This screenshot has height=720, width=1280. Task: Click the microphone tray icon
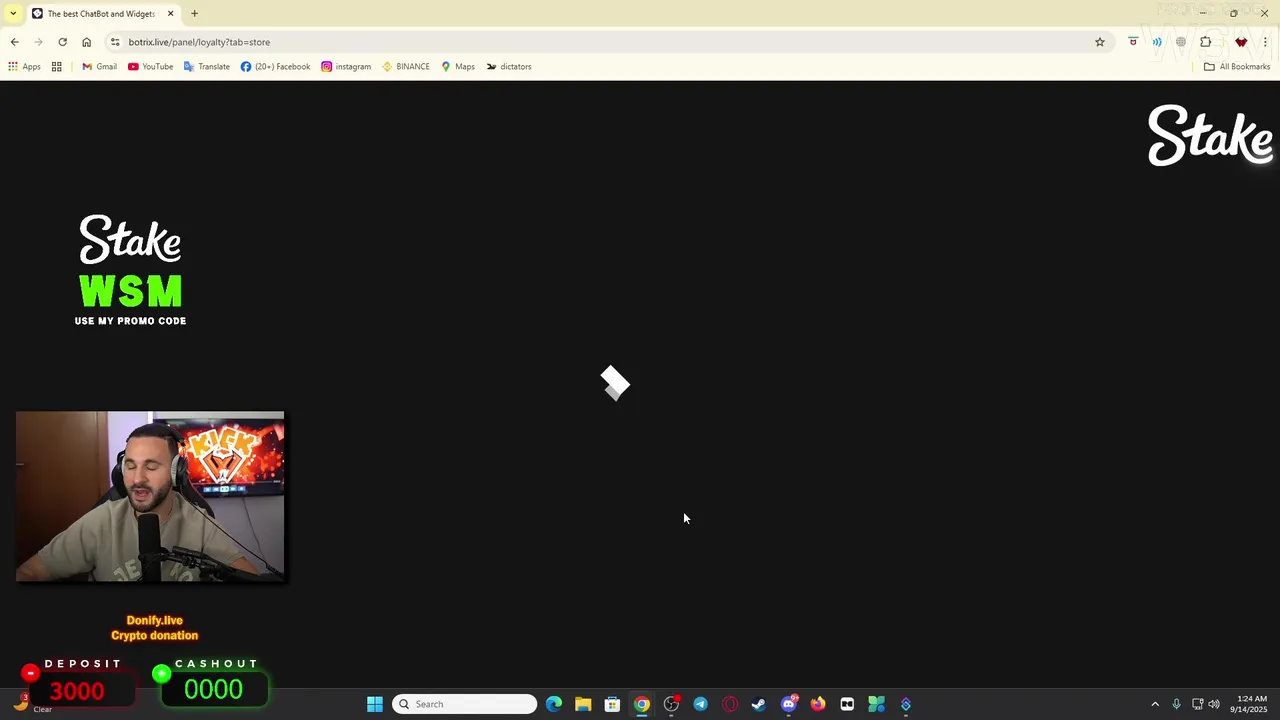[1176, 704]
